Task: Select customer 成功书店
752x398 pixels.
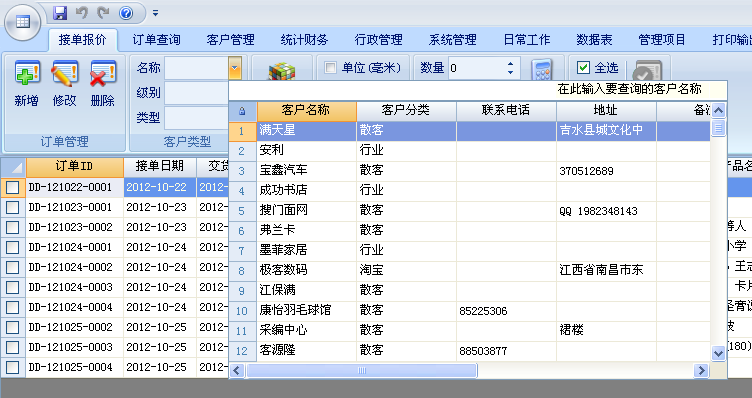Action: click(483, 191)
